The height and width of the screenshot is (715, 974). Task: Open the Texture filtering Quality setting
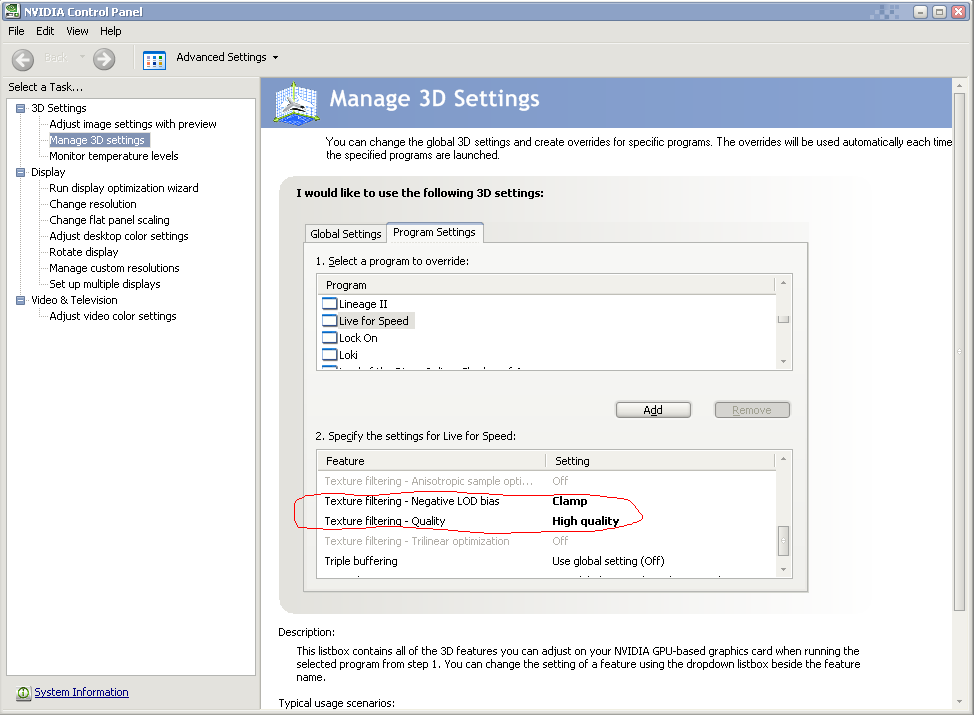pos(586,521)
